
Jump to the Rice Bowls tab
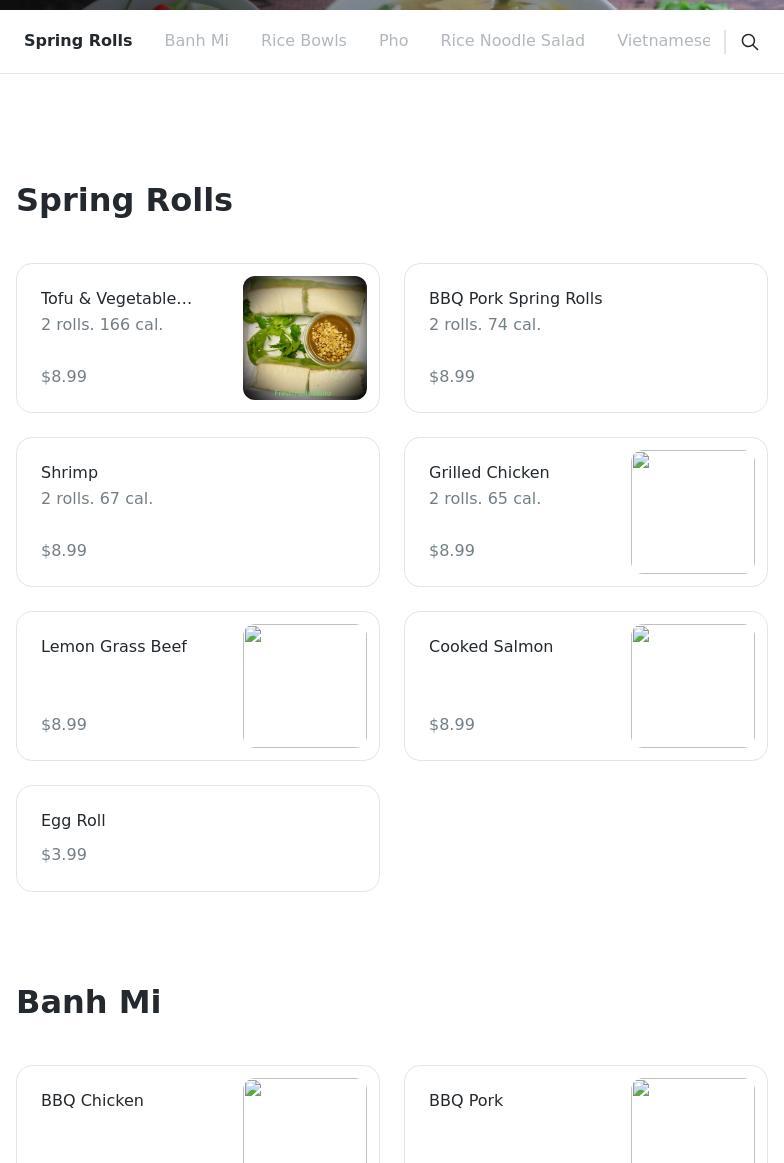(303, 41)
